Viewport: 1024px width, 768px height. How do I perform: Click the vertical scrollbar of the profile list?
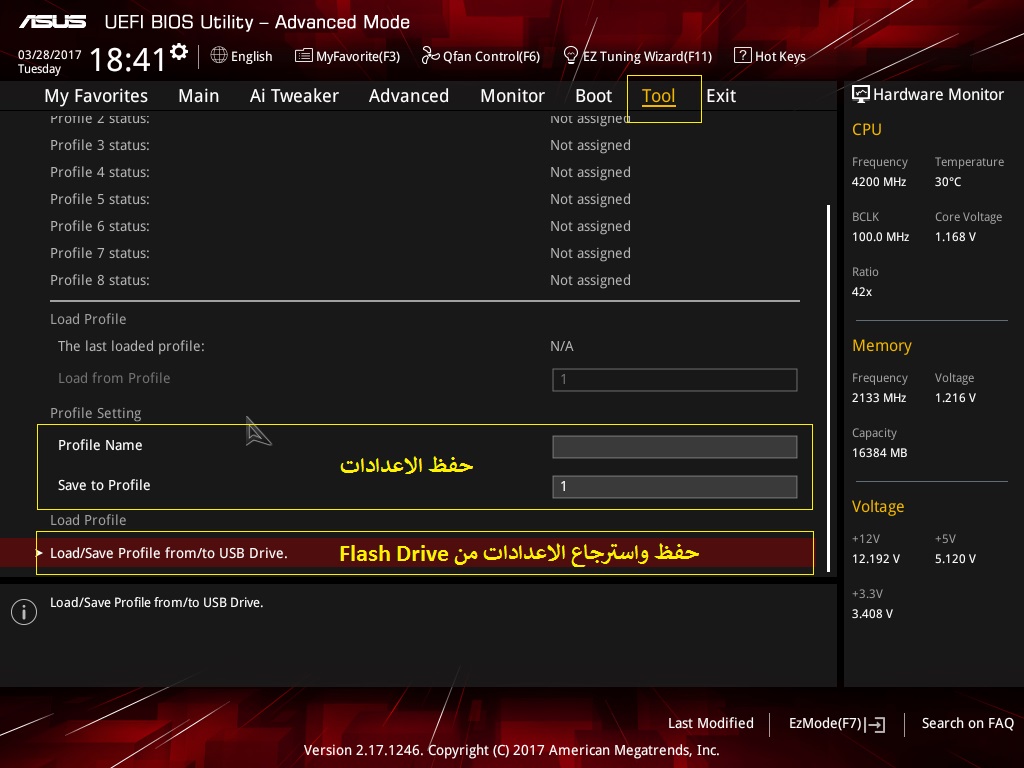click(828, 389)
